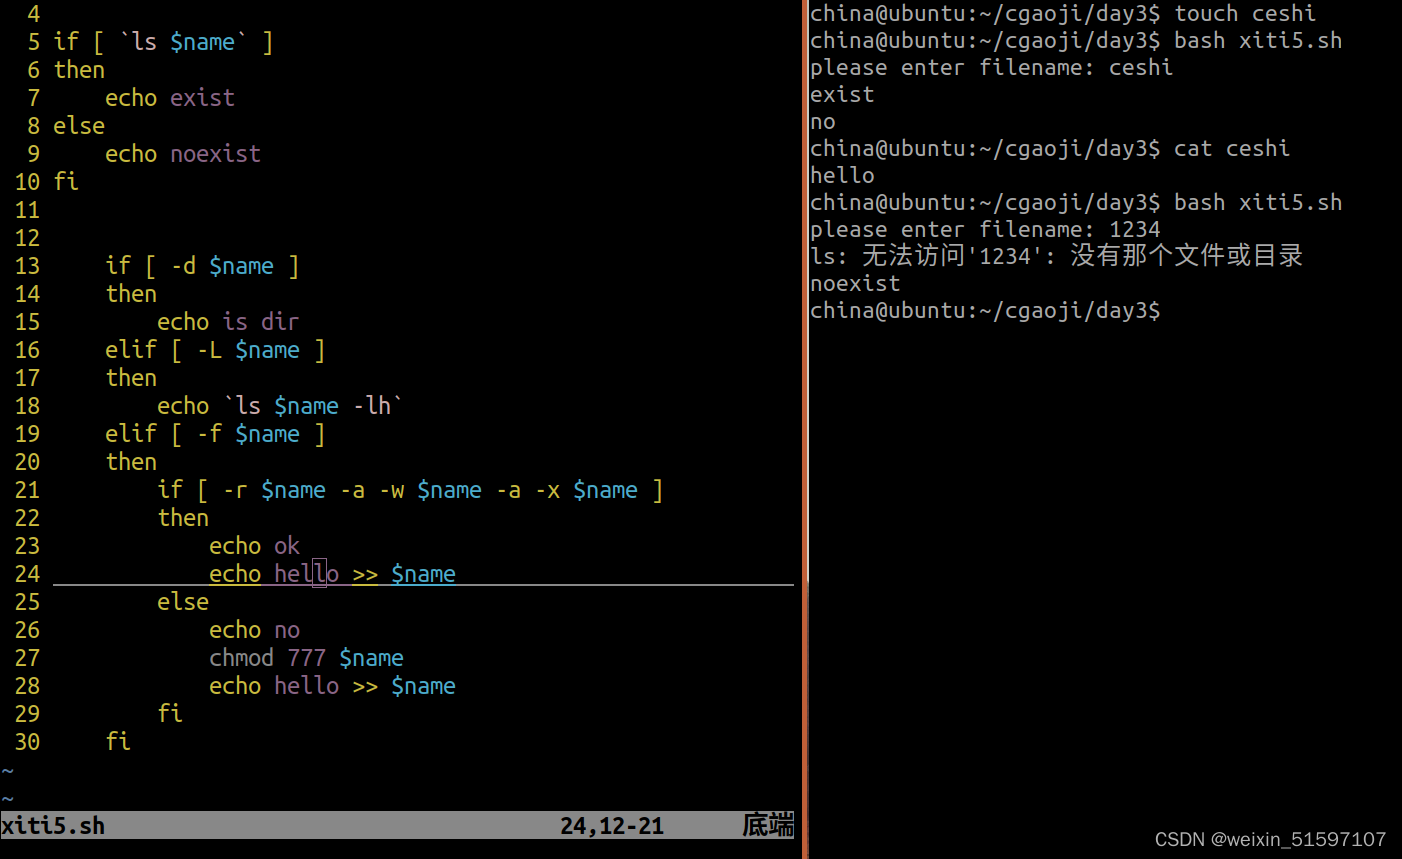Click 'echo hello >> $name' on line 24
The width and height of the screenshot is (1402, 859).
pyautogui.click(x=332, y=574)
